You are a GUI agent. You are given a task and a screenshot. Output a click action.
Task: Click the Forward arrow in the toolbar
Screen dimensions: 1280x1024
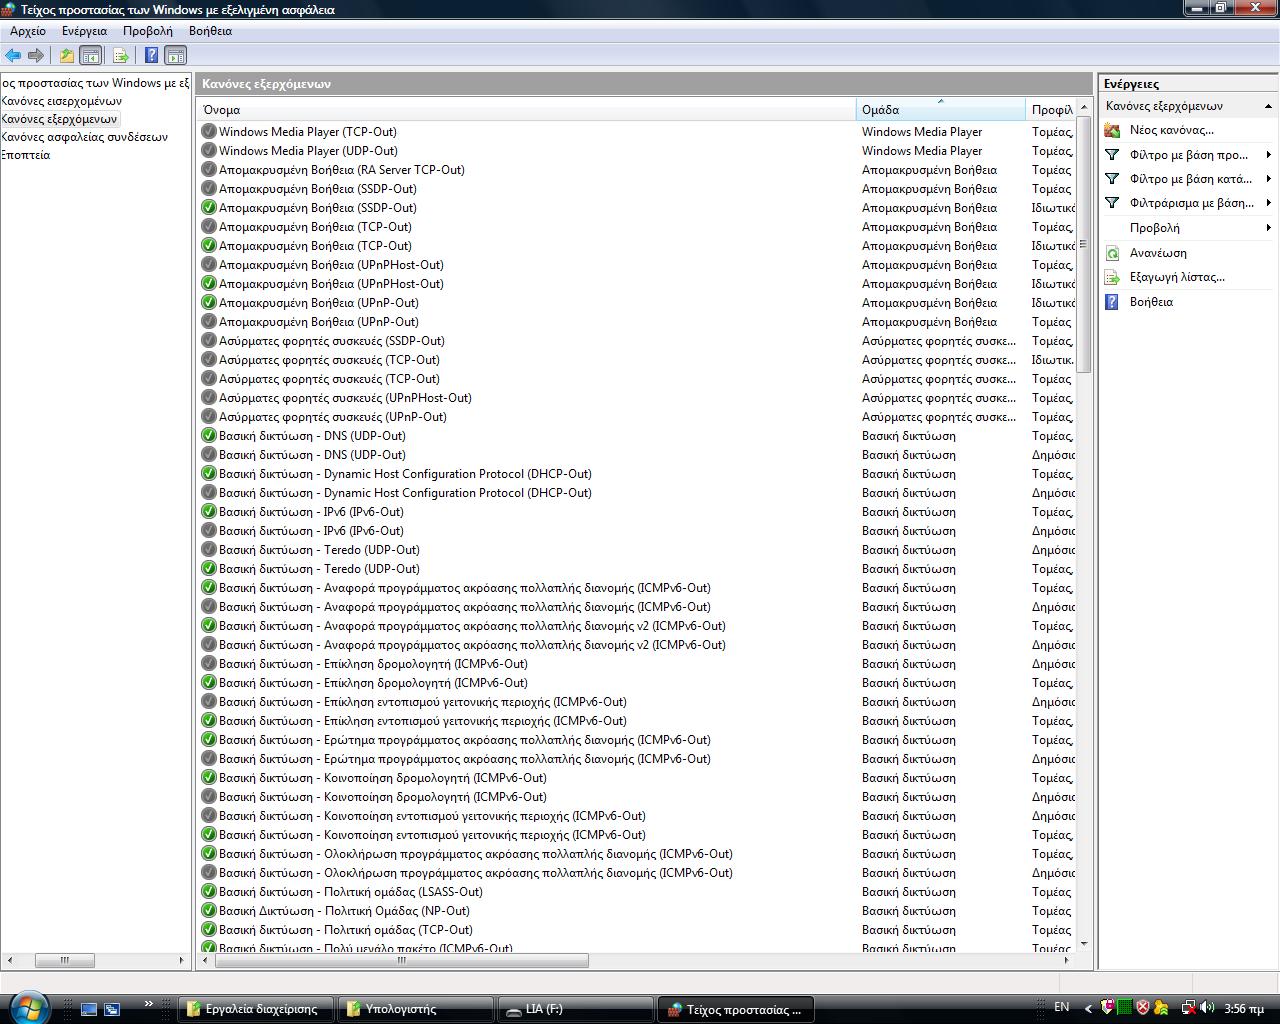click(x=36, y=56)
